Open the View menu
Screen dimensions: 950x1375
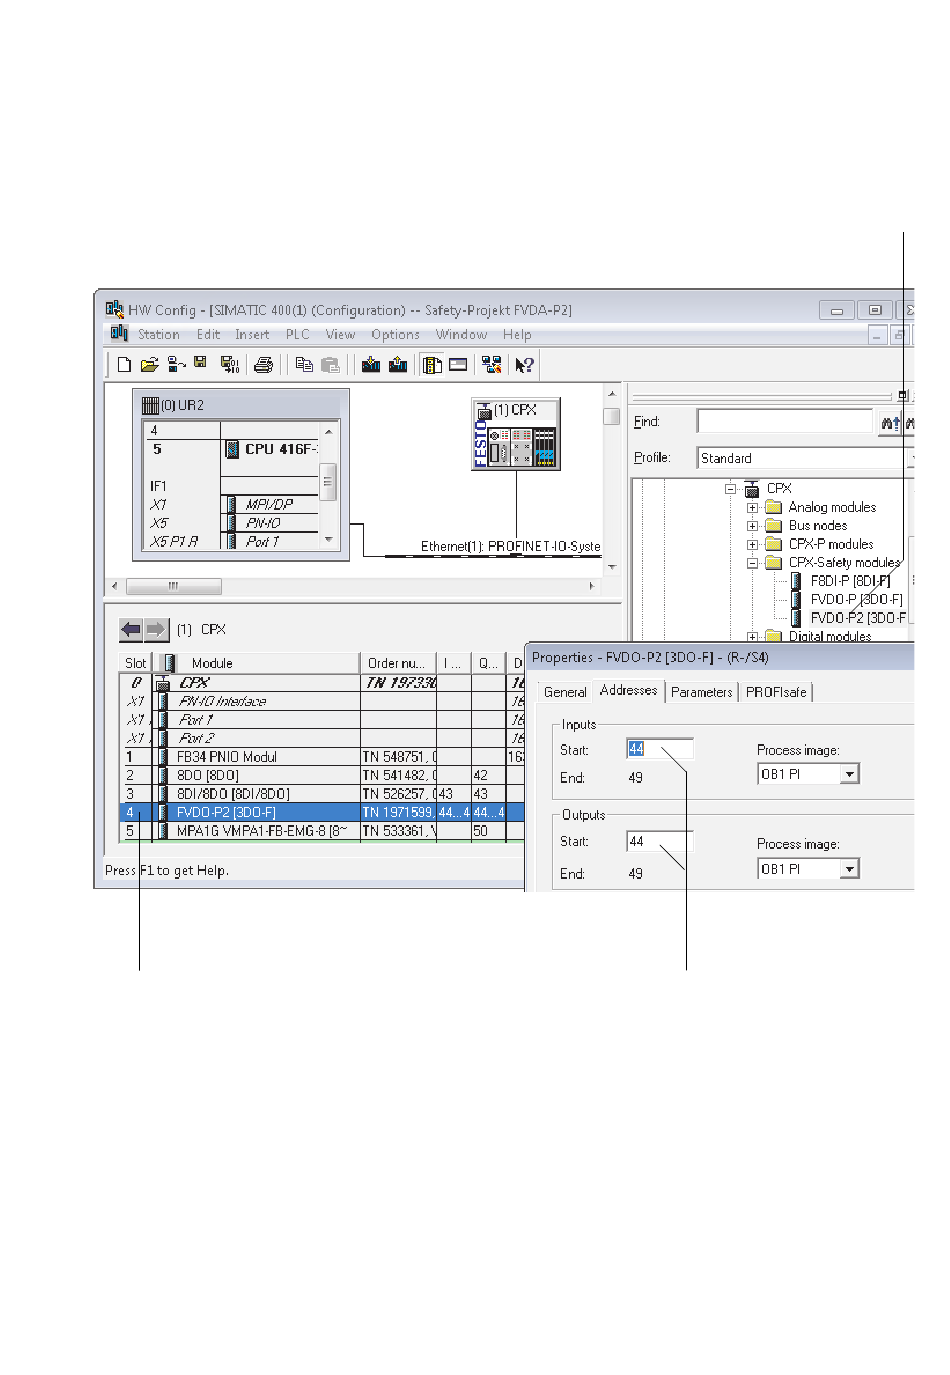(340, 334)
